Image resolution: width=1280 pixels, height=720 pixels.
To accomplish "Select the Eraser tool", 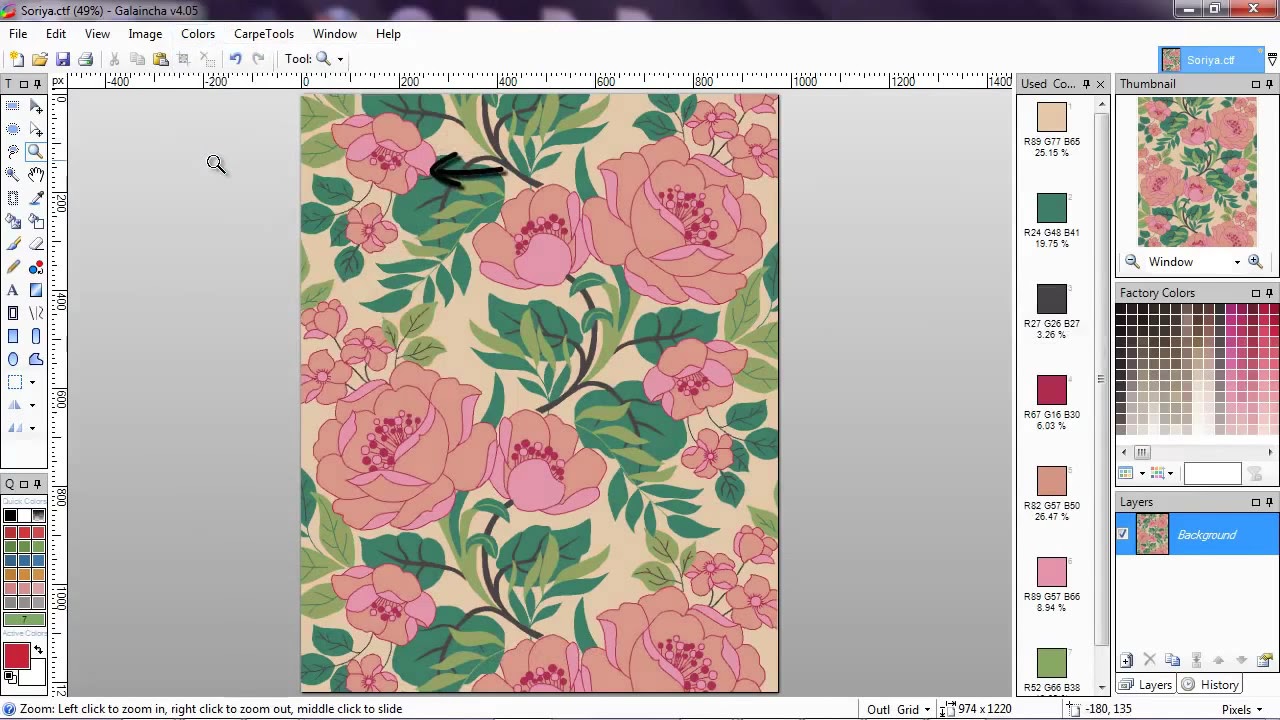I will click(36, 244).
